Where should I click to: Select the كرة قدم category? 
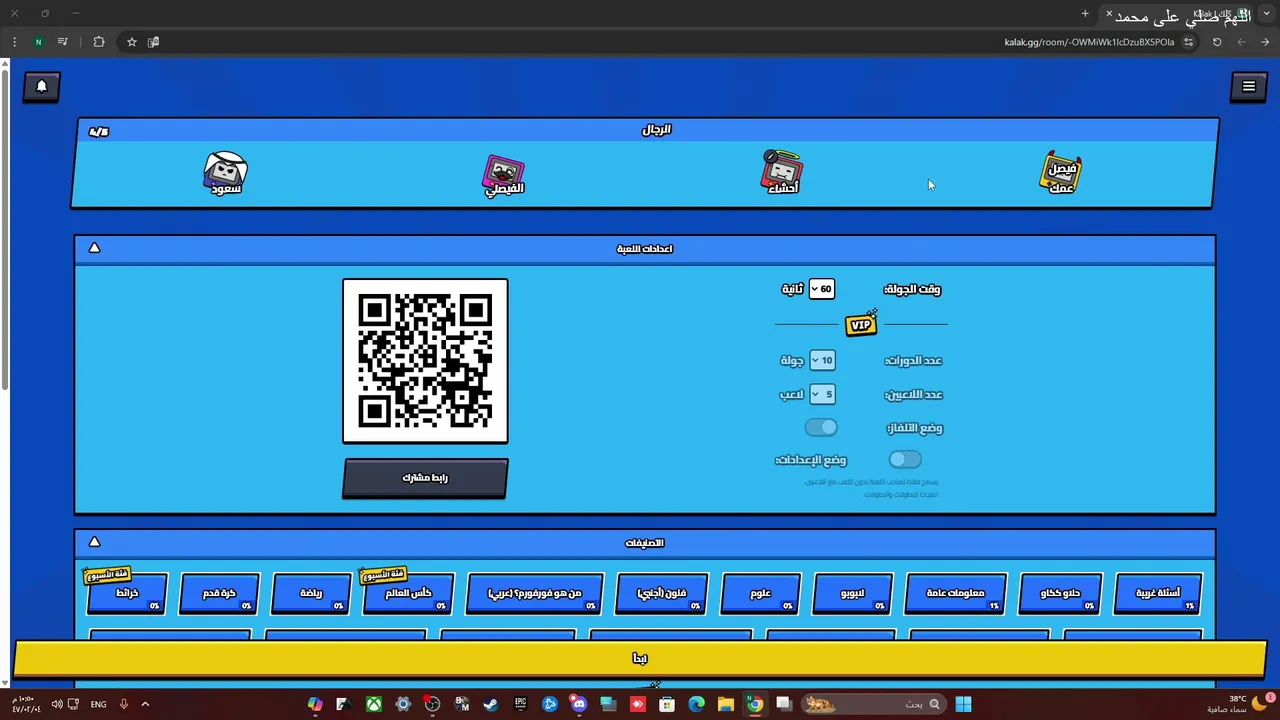click(219, 593)
